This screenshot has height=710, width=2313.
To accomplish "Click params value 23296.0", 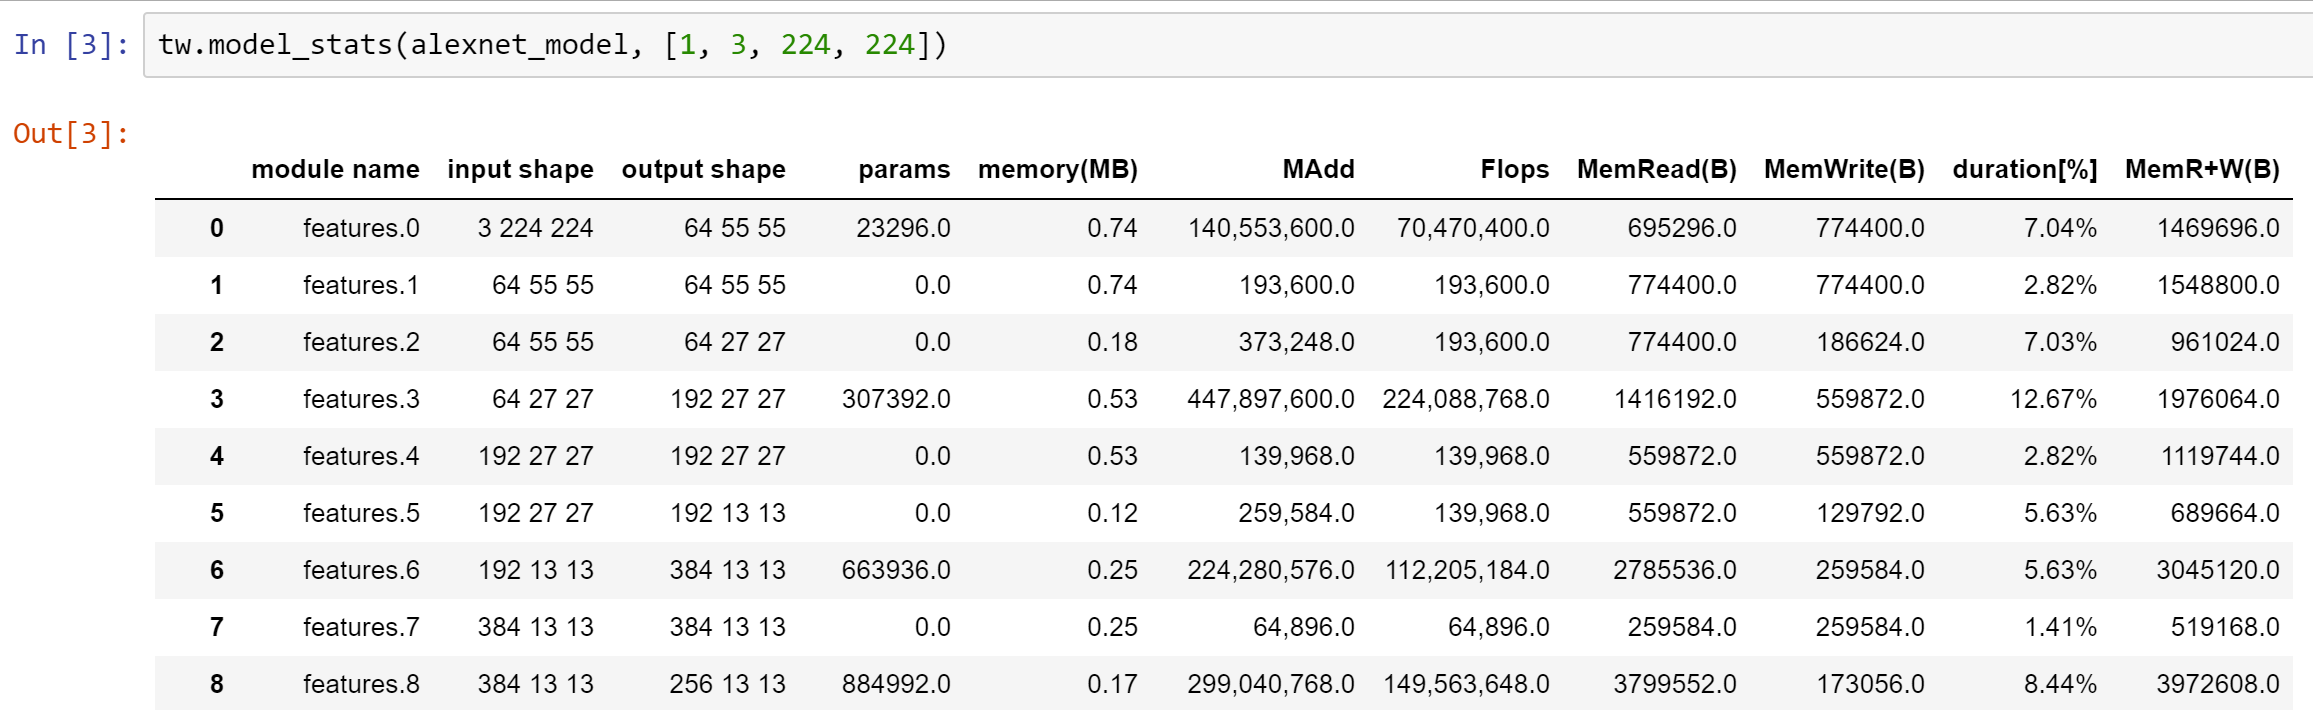I will coord(903,228).
